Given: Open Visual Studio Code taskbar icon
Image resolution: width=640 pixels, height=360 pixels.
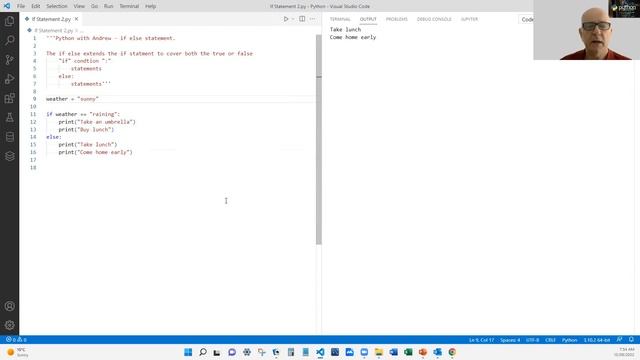Looking at the screenshot, I should (x=320, y=352).
